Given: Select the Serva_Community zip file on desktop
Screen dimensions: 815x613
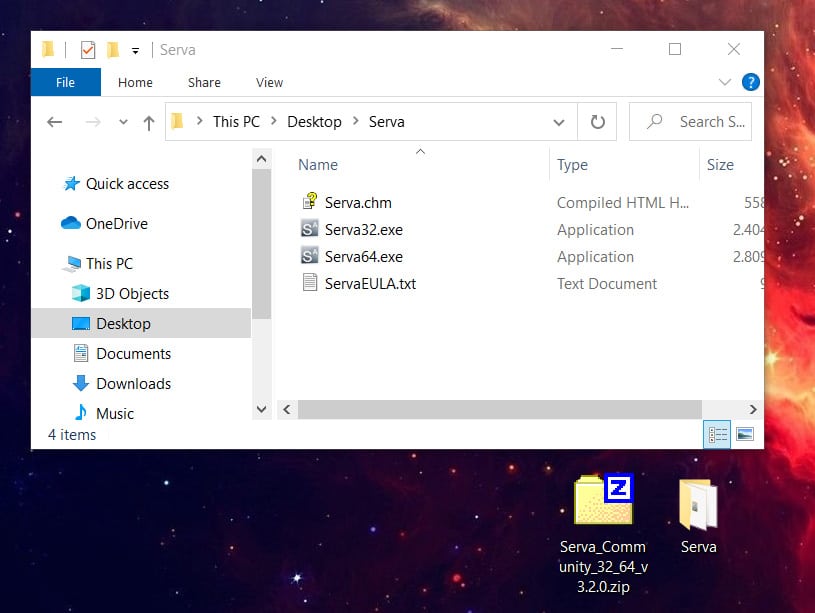Looking at the screenshot, I should tap(603, 533).
